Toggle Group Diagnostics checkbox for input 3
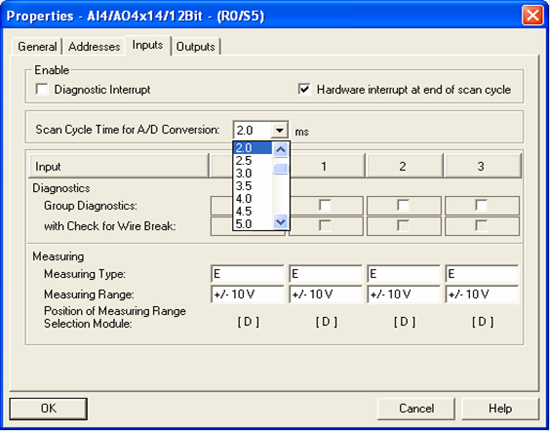 [481, 206]
